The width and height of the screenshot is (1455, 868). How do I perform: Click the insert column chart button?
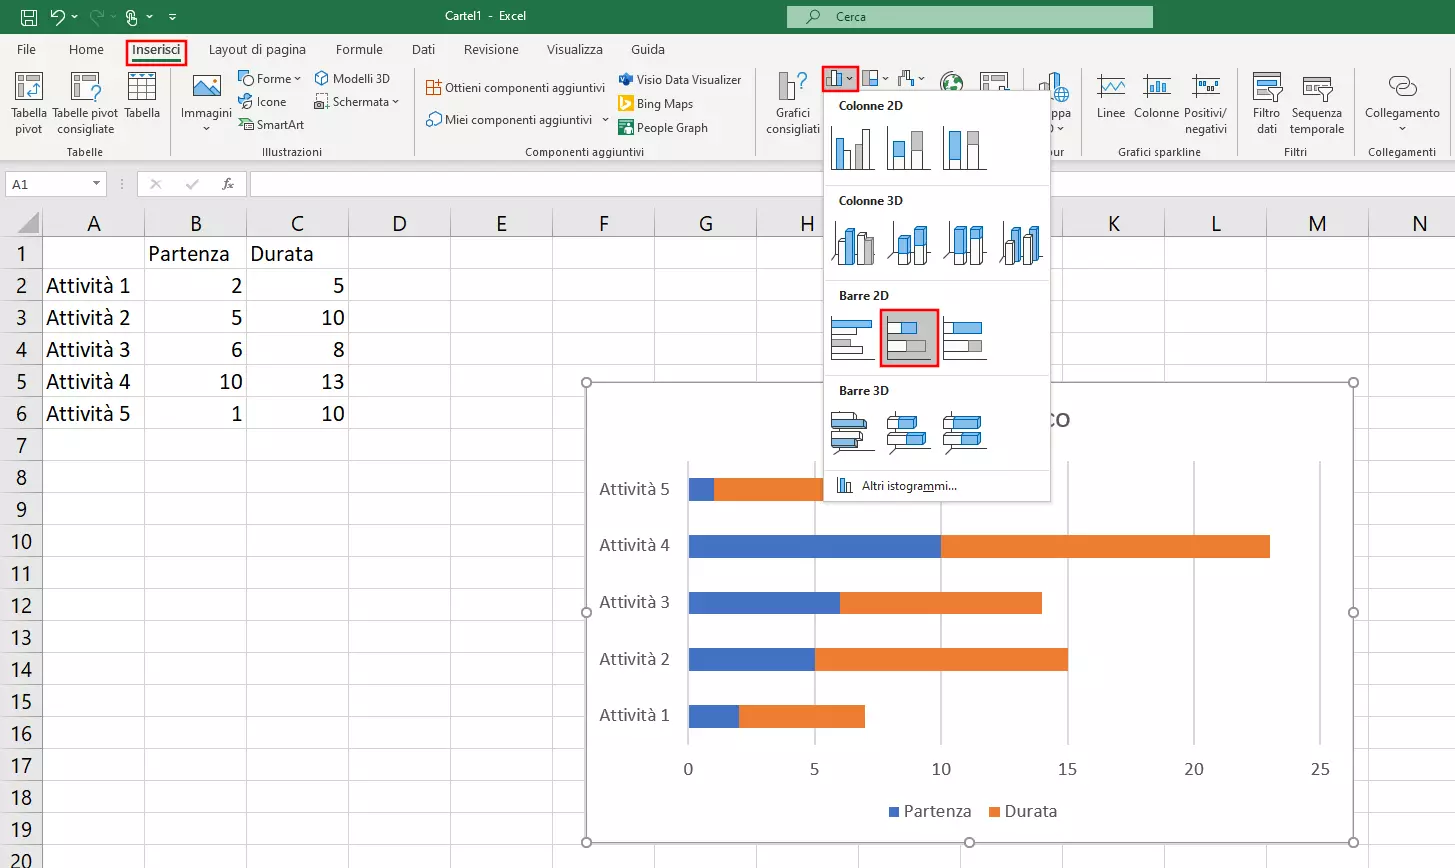click(840, 78)
